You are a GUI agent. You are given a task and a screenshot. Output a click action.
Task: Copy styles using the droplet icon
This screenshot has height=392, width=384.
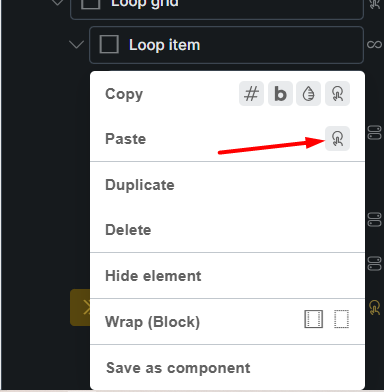click(x=309, y=94)
